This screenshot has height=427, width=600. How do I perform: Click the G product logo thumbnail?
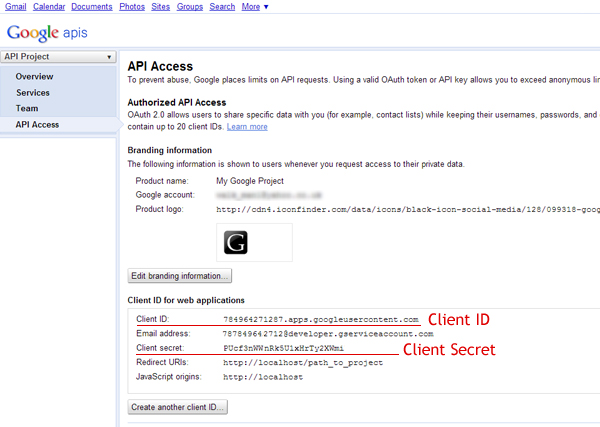pyautogui.click(x=236, y=243)
